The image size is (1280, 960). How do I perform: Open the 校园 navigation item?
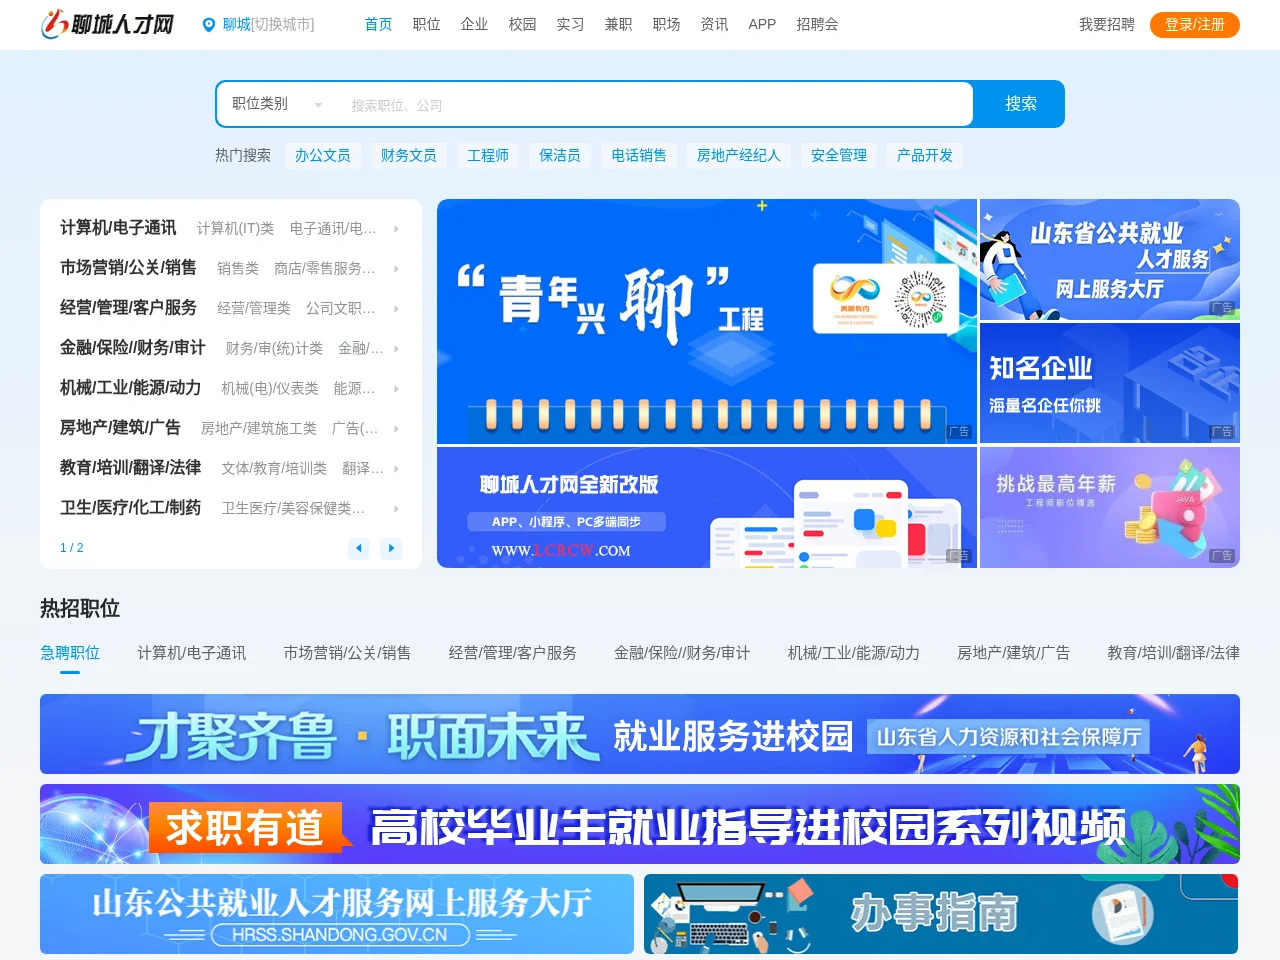point(522,24)
